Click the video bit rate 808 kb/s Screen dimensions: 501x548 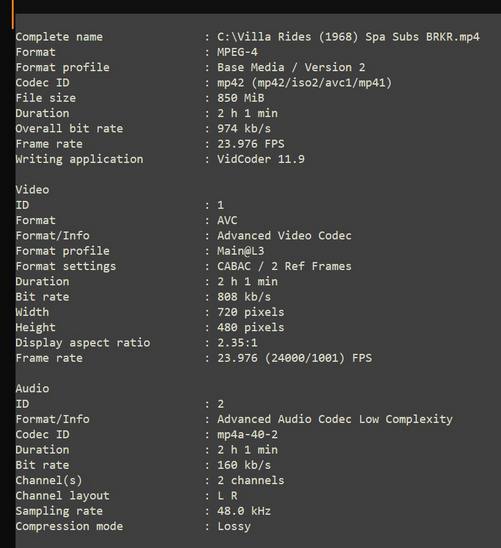(x=244, y=297)
